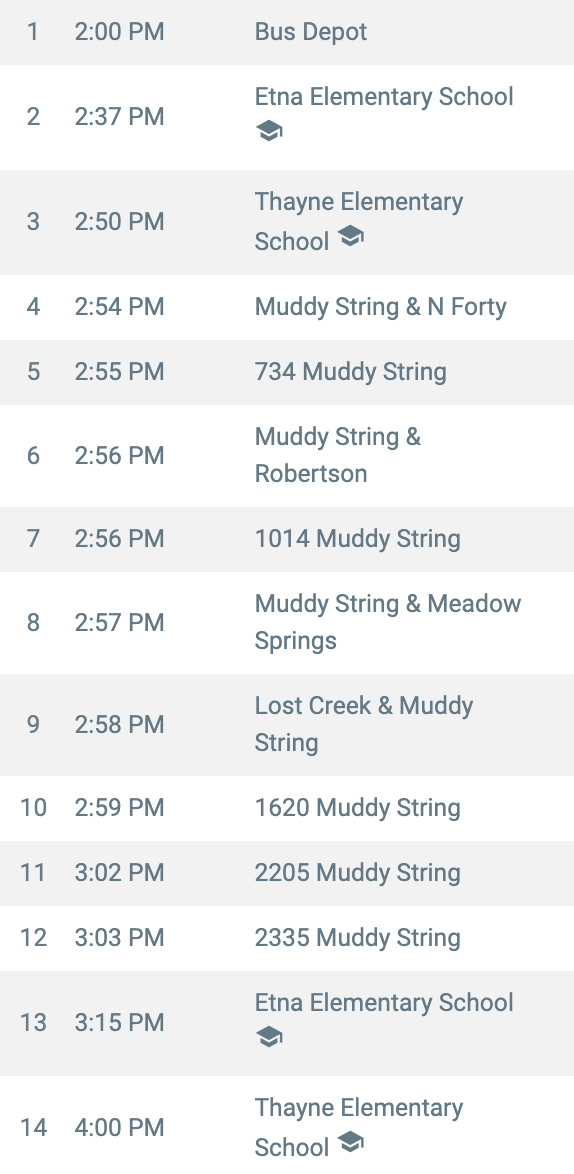574x1174 pixels.
Task: Click stop number 11 in the list
Action: pos(33,873)
